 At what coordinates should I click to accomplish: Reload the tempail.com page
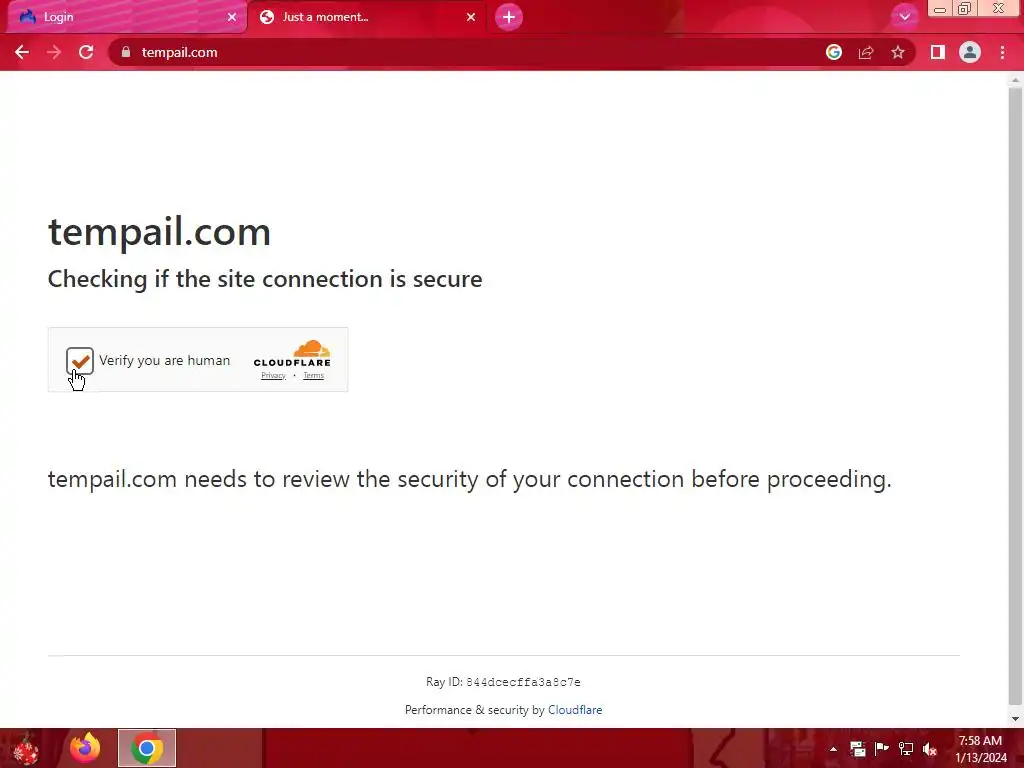pyautogui.click(x=86, y=52)
